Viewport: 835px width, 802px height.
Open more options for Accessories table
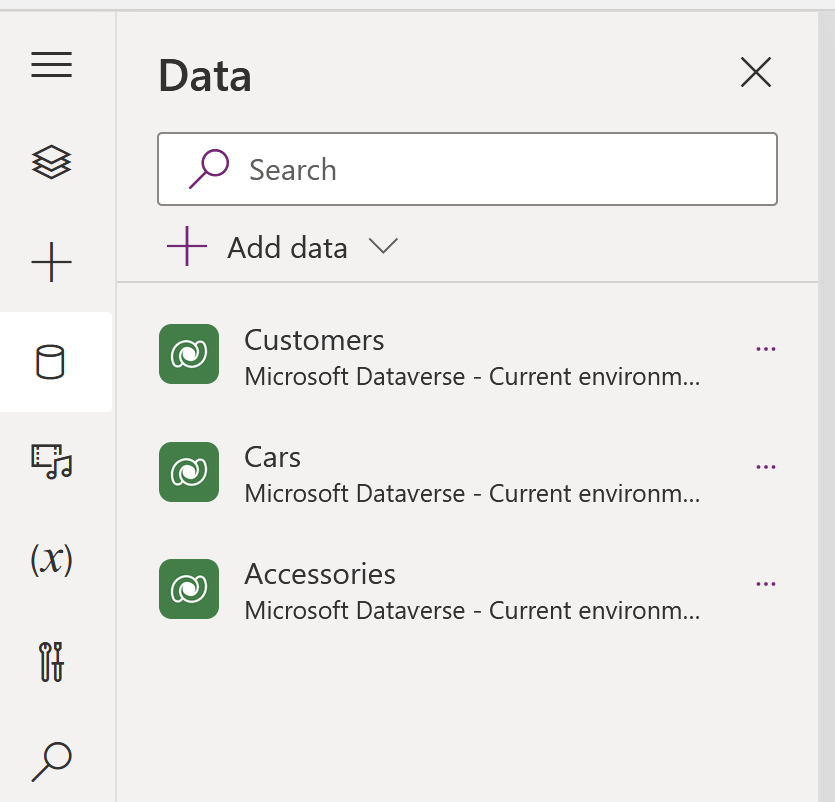click(766, 584)
